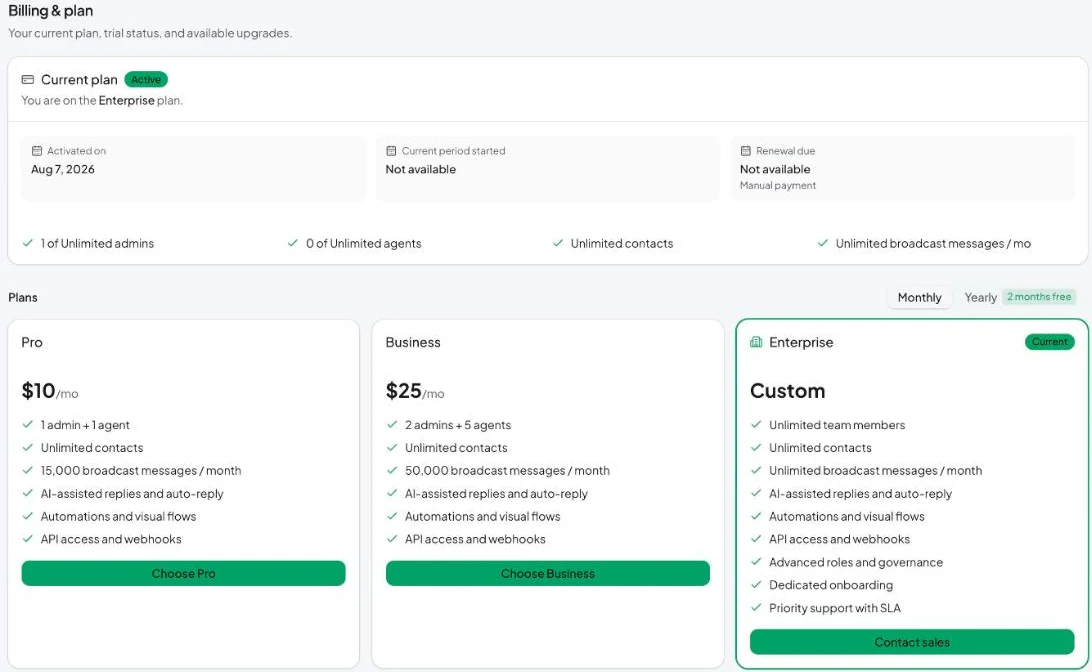Click checkmark beside 1 admin + 1 agent
This screenshot has width=1092, height=672.
coord(28,424)
